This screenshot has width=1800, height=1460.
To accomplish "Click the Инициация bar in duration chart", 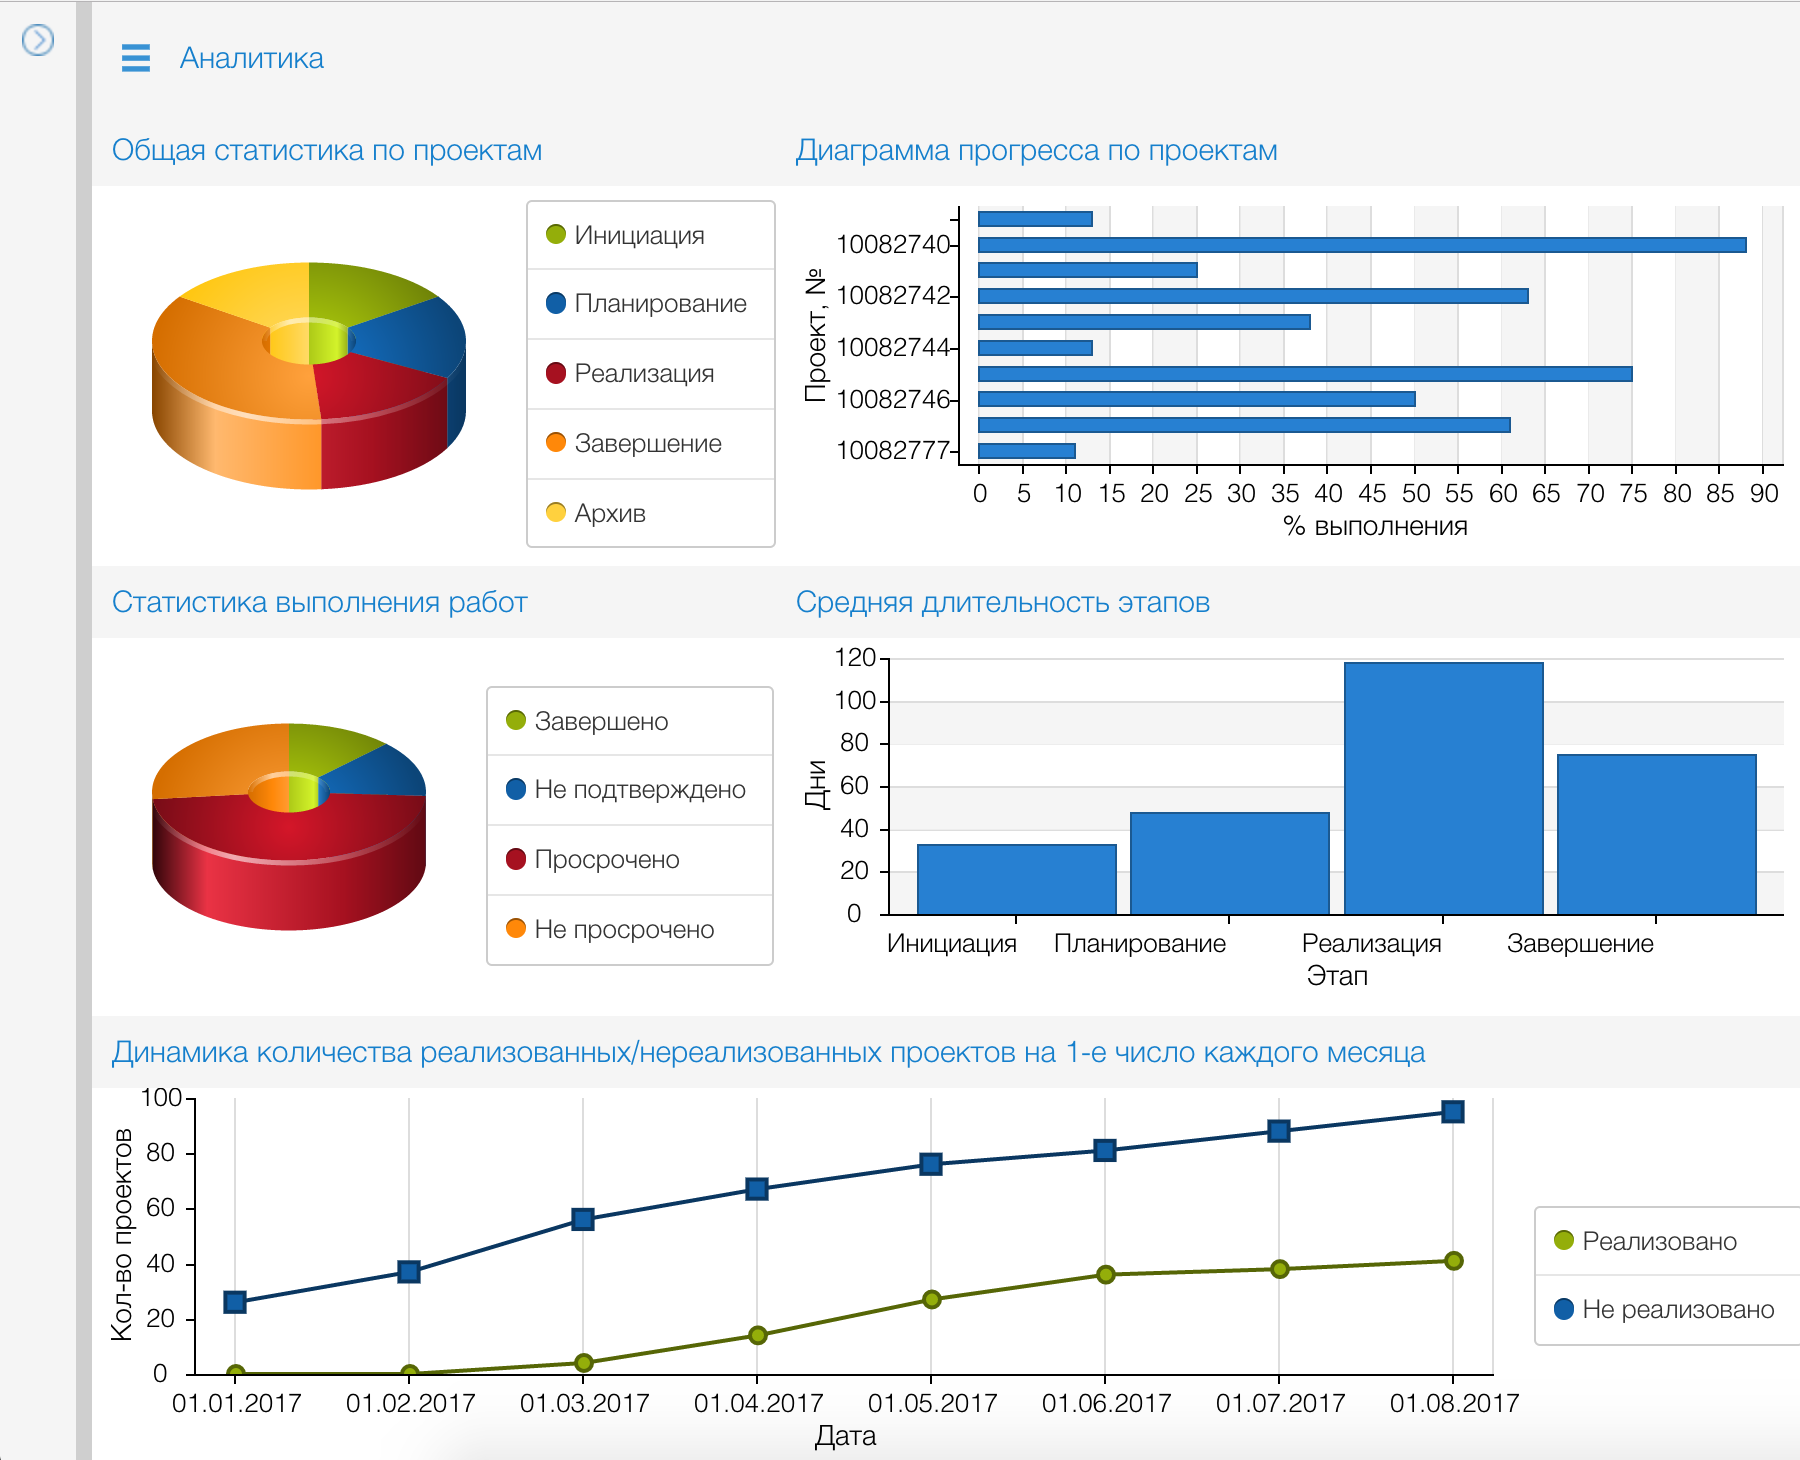I will [1016, 879].
